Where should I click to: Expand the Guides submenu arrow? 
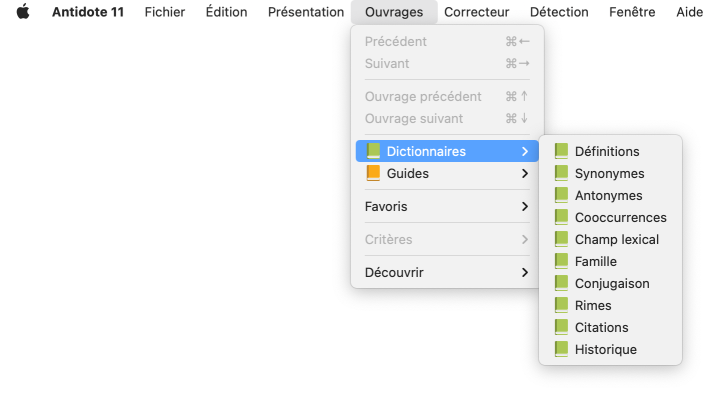[x=525, y=174]
